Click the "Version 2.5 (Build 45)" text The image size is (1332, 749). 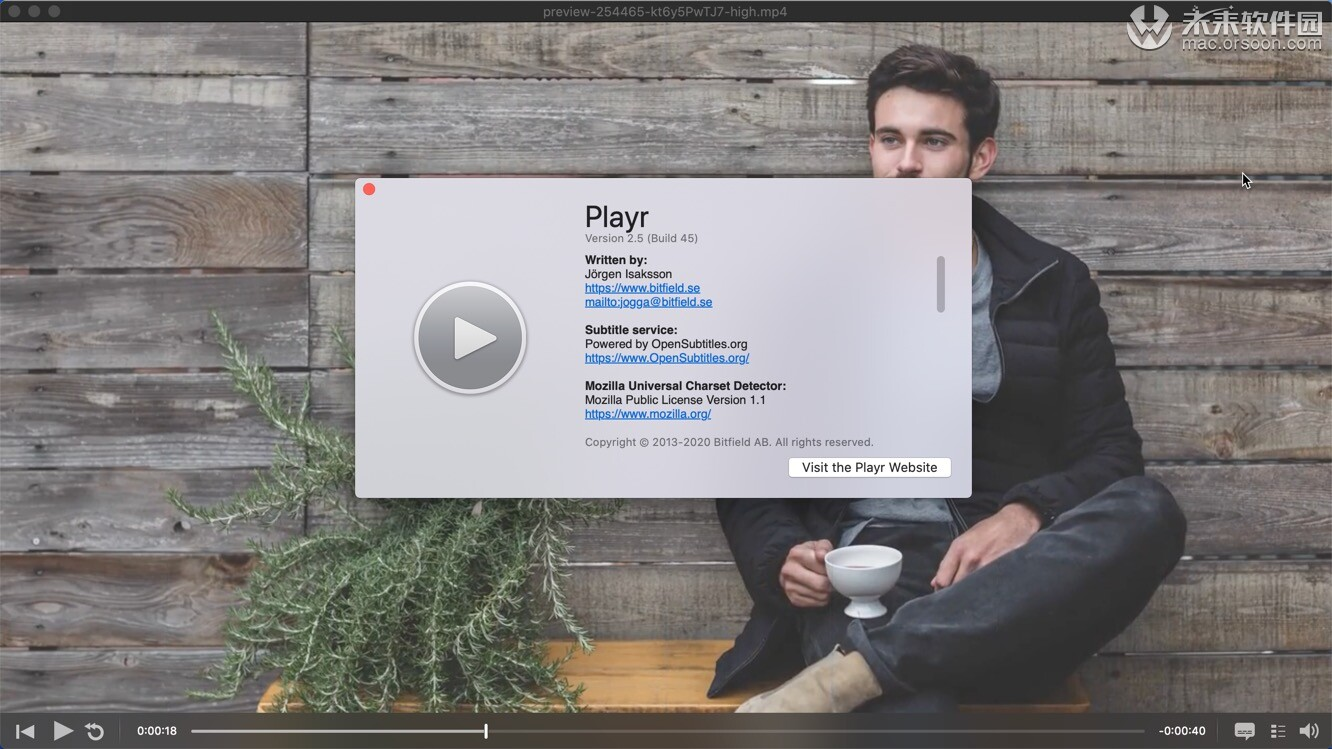641,238
